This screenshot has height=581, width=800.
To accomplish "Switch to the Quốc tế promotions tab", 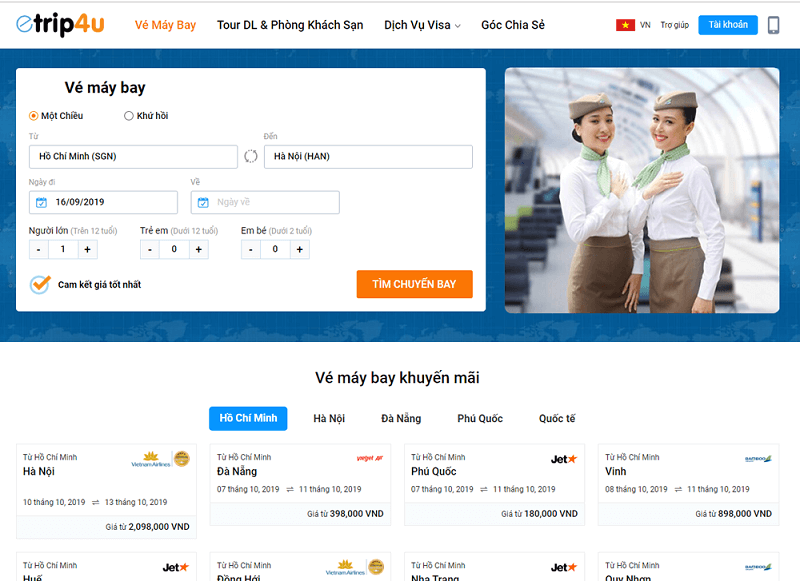I will tap(557, 418).
